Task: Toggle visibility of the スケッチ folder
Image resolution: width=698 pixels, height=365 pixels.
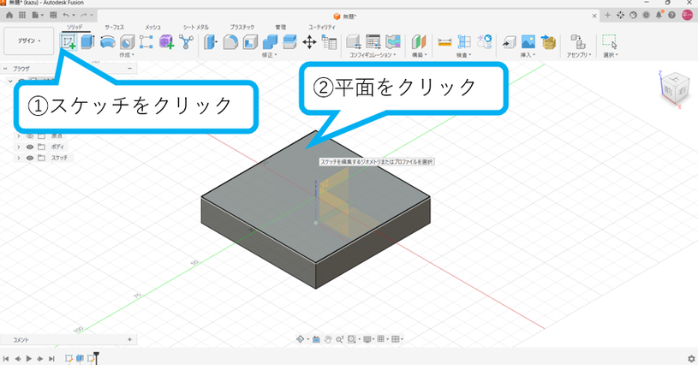Action: click(30, 158)
